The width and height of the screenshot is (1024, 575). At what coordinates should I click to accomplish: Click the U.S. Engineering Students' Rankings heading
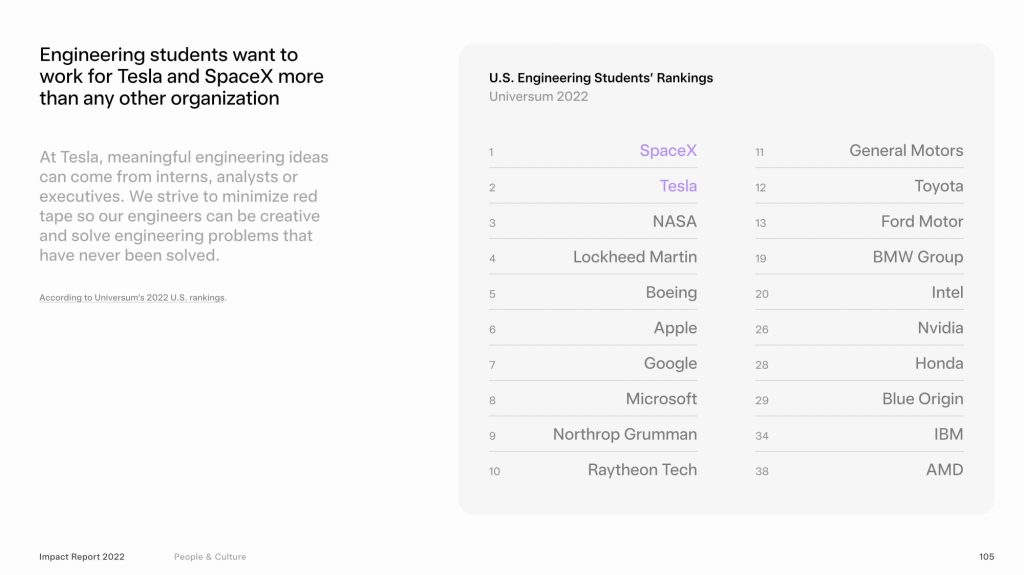601,78
